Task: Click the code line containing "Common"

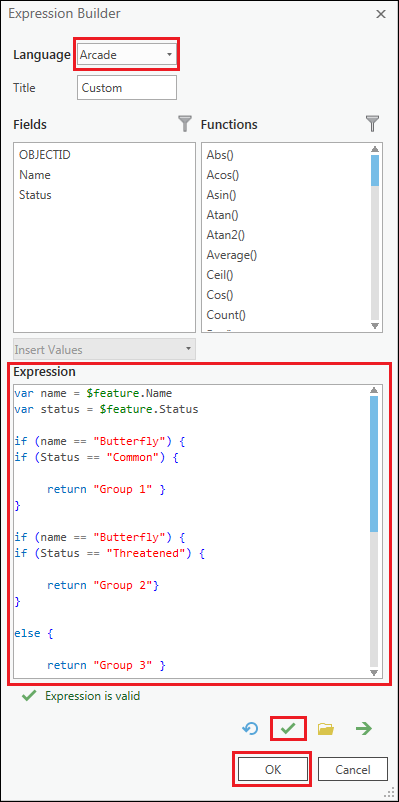Action: 96,457
